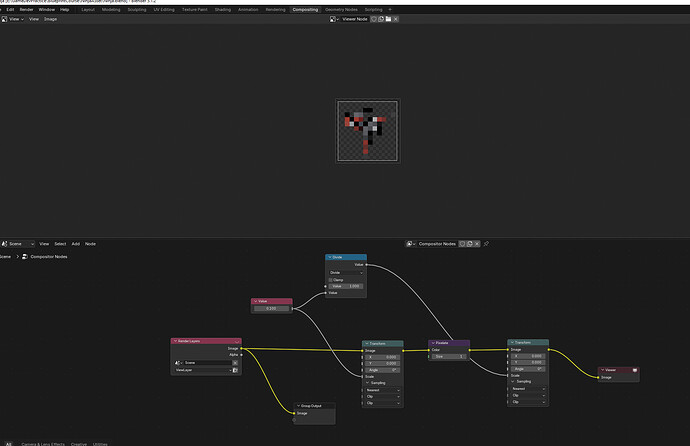This screenshot has height=446, width=690.
Task: Switch to the Geometry Nodes workspace tab
Action: [341, 9]
